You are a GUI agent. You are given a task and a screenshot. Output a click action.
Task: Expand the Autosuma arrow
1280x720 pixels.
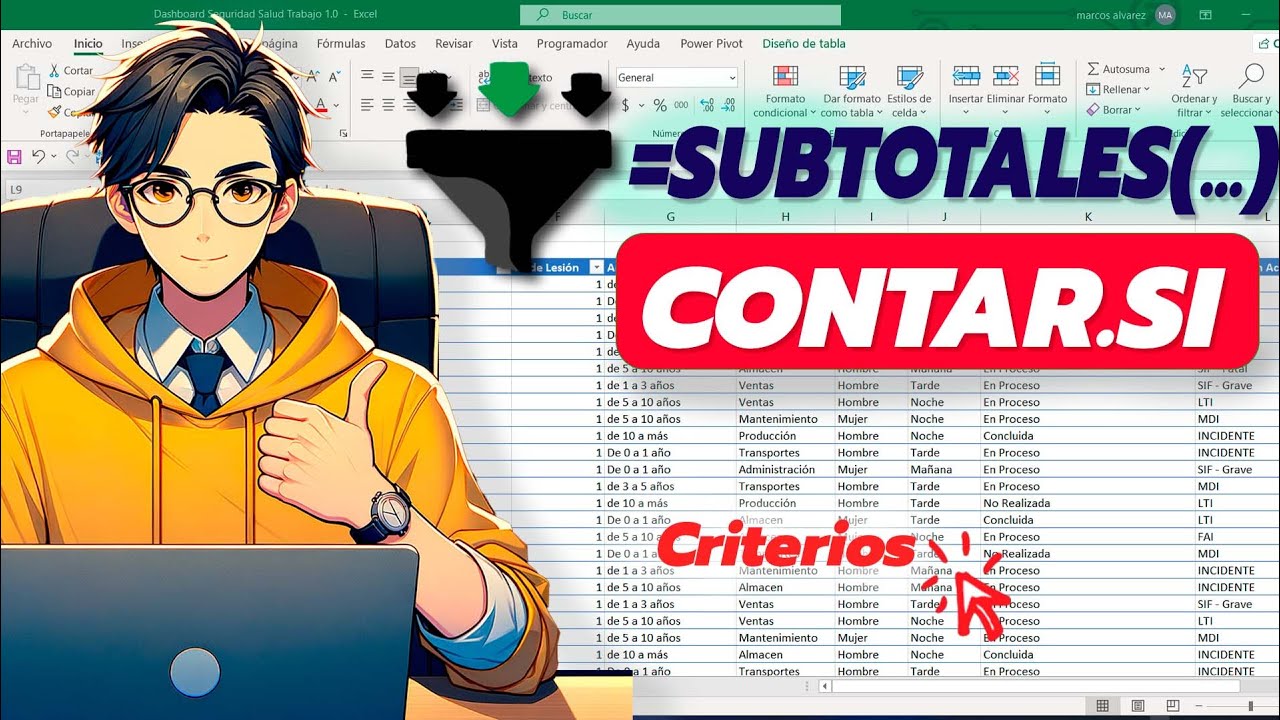[1162, 70]
